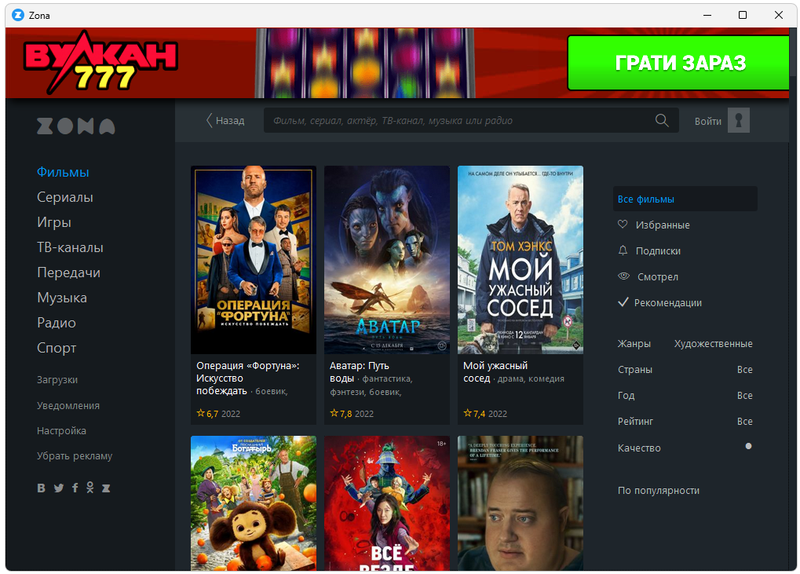Open the Twitter bird icon link
The width and height of the screenshot is (800, 574).
point(59,488)
